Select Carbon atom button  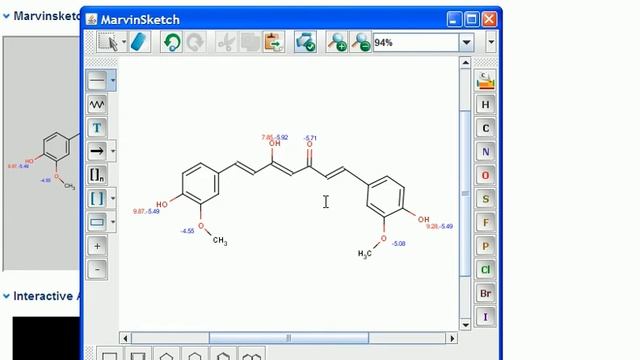click(x=485, y=129)
